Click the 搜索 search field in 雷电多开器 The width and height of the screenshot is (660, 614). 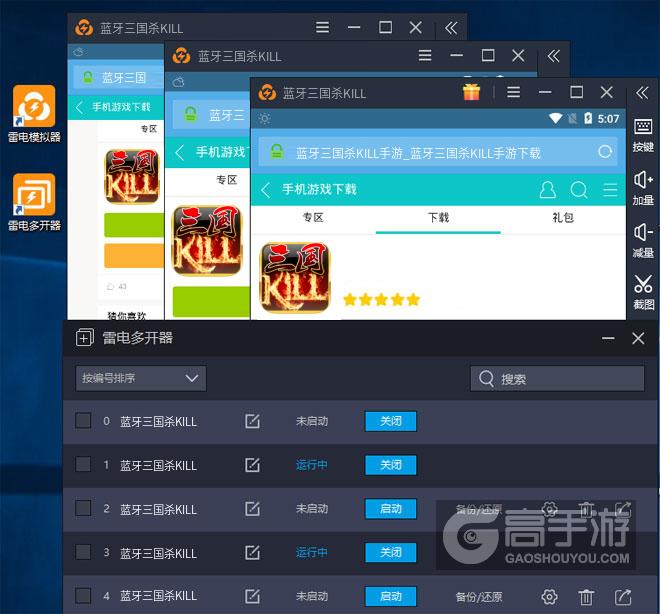click(x=557, y=379)
